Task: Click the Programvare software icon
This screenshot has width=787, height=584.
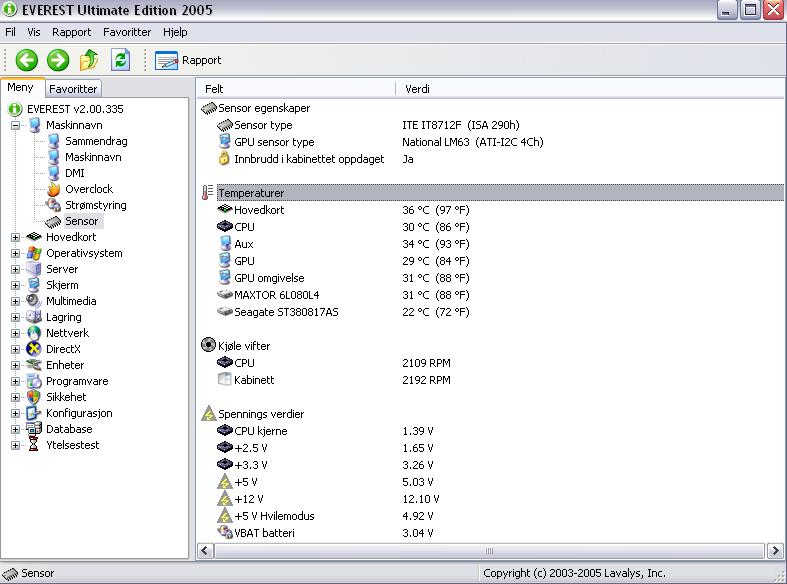Action: [x=34, y=381]
